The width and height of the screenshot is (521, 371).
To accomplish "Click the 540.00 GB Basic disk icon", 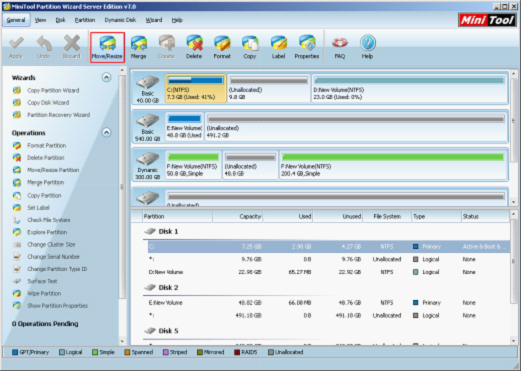I will pos(147,120).
